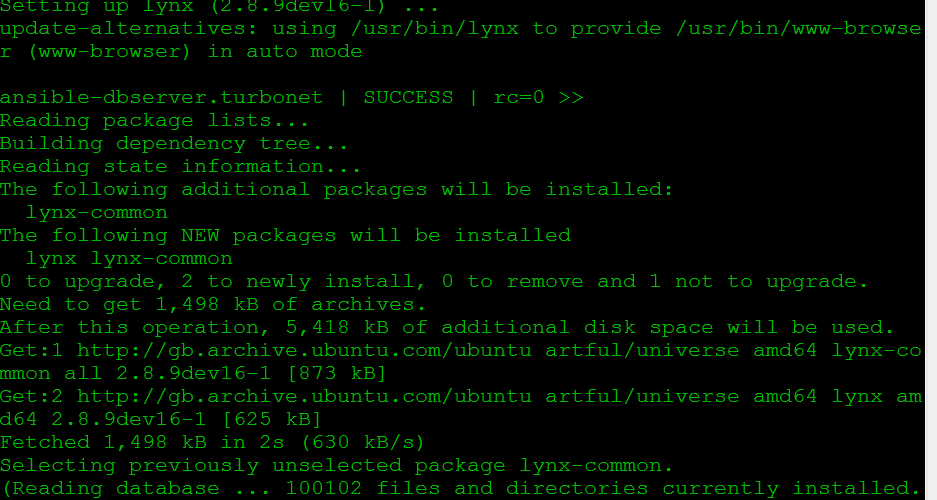Click the first gb.archive.ubuntu.com URL on Get:1 line
This screenshot has height=500, width=937.
[304, 350]
